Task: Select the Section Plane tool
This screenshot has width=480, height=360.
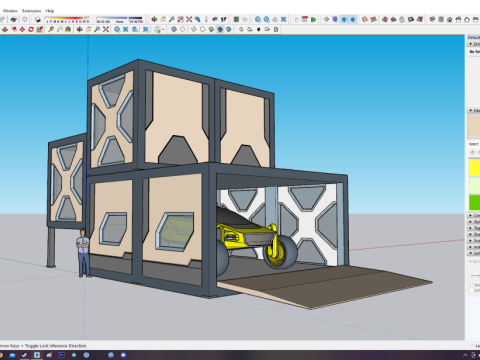Action: point(326,19)
